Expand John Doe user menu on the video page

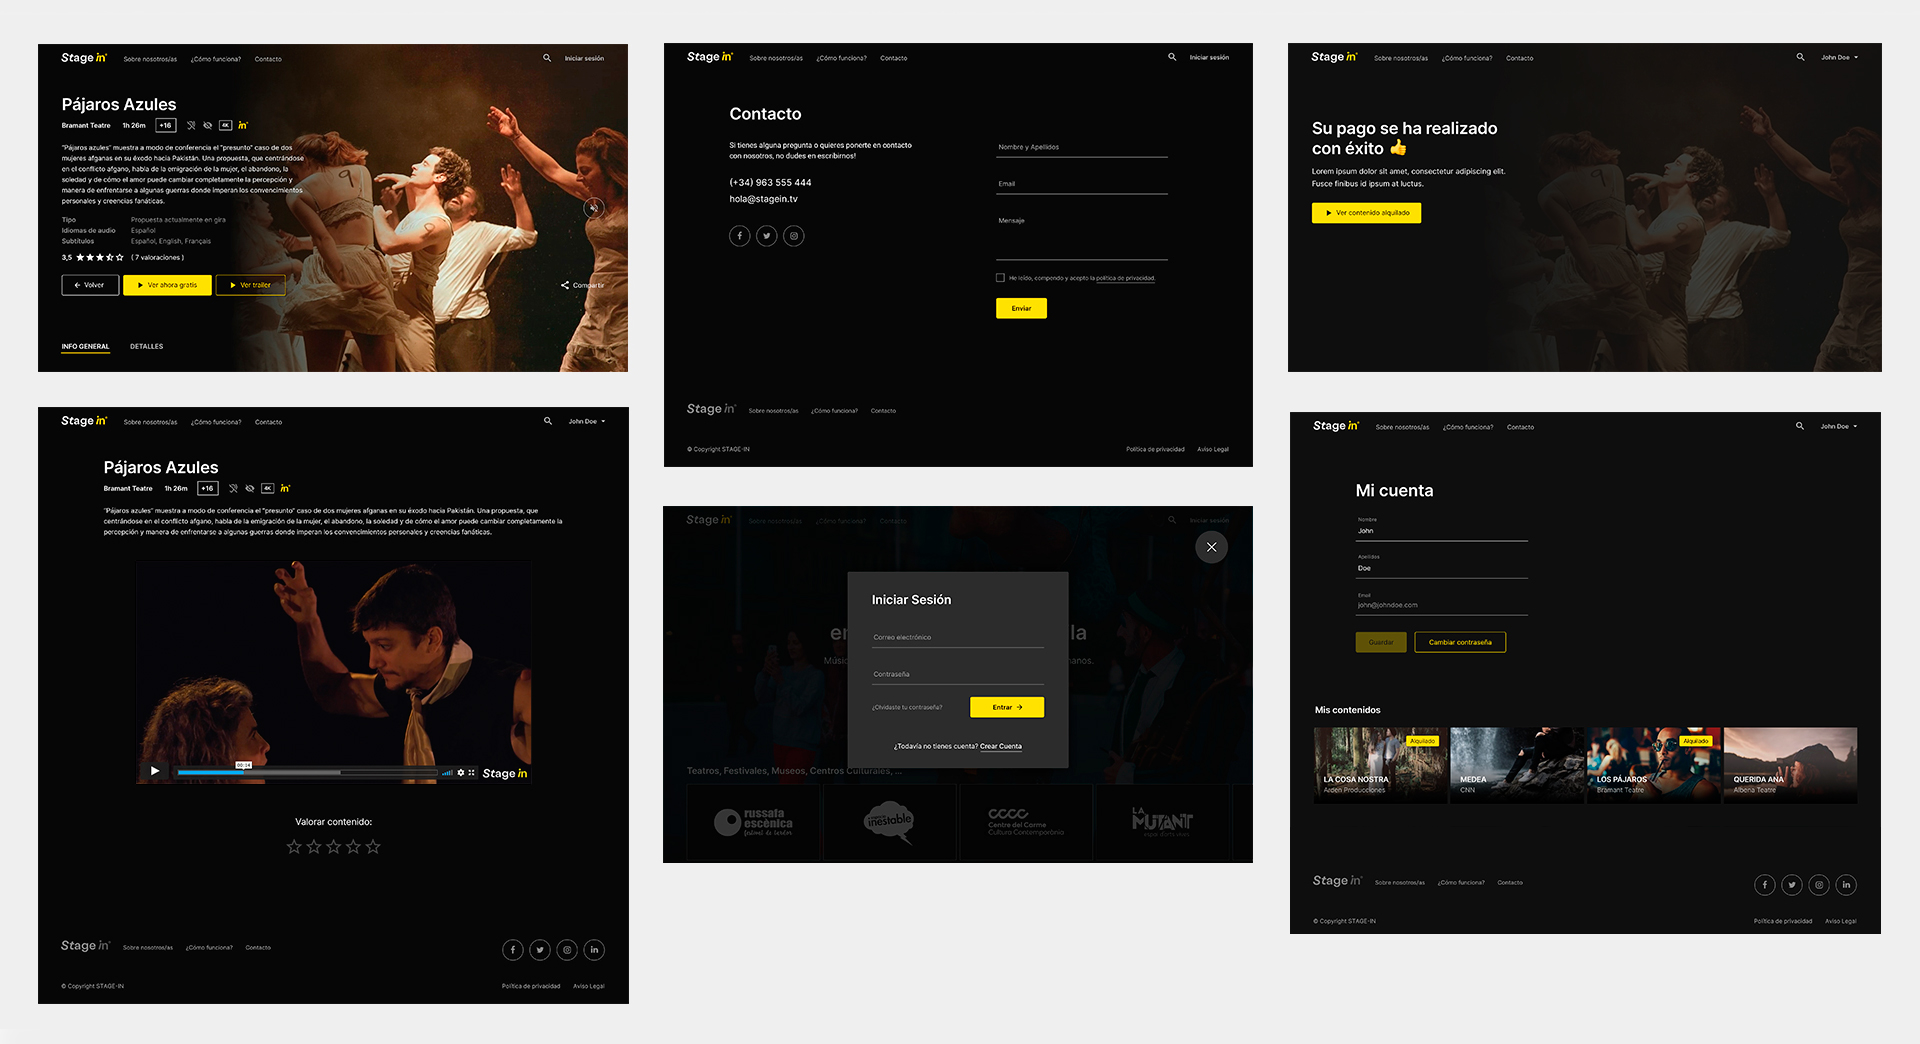point(587,422)
